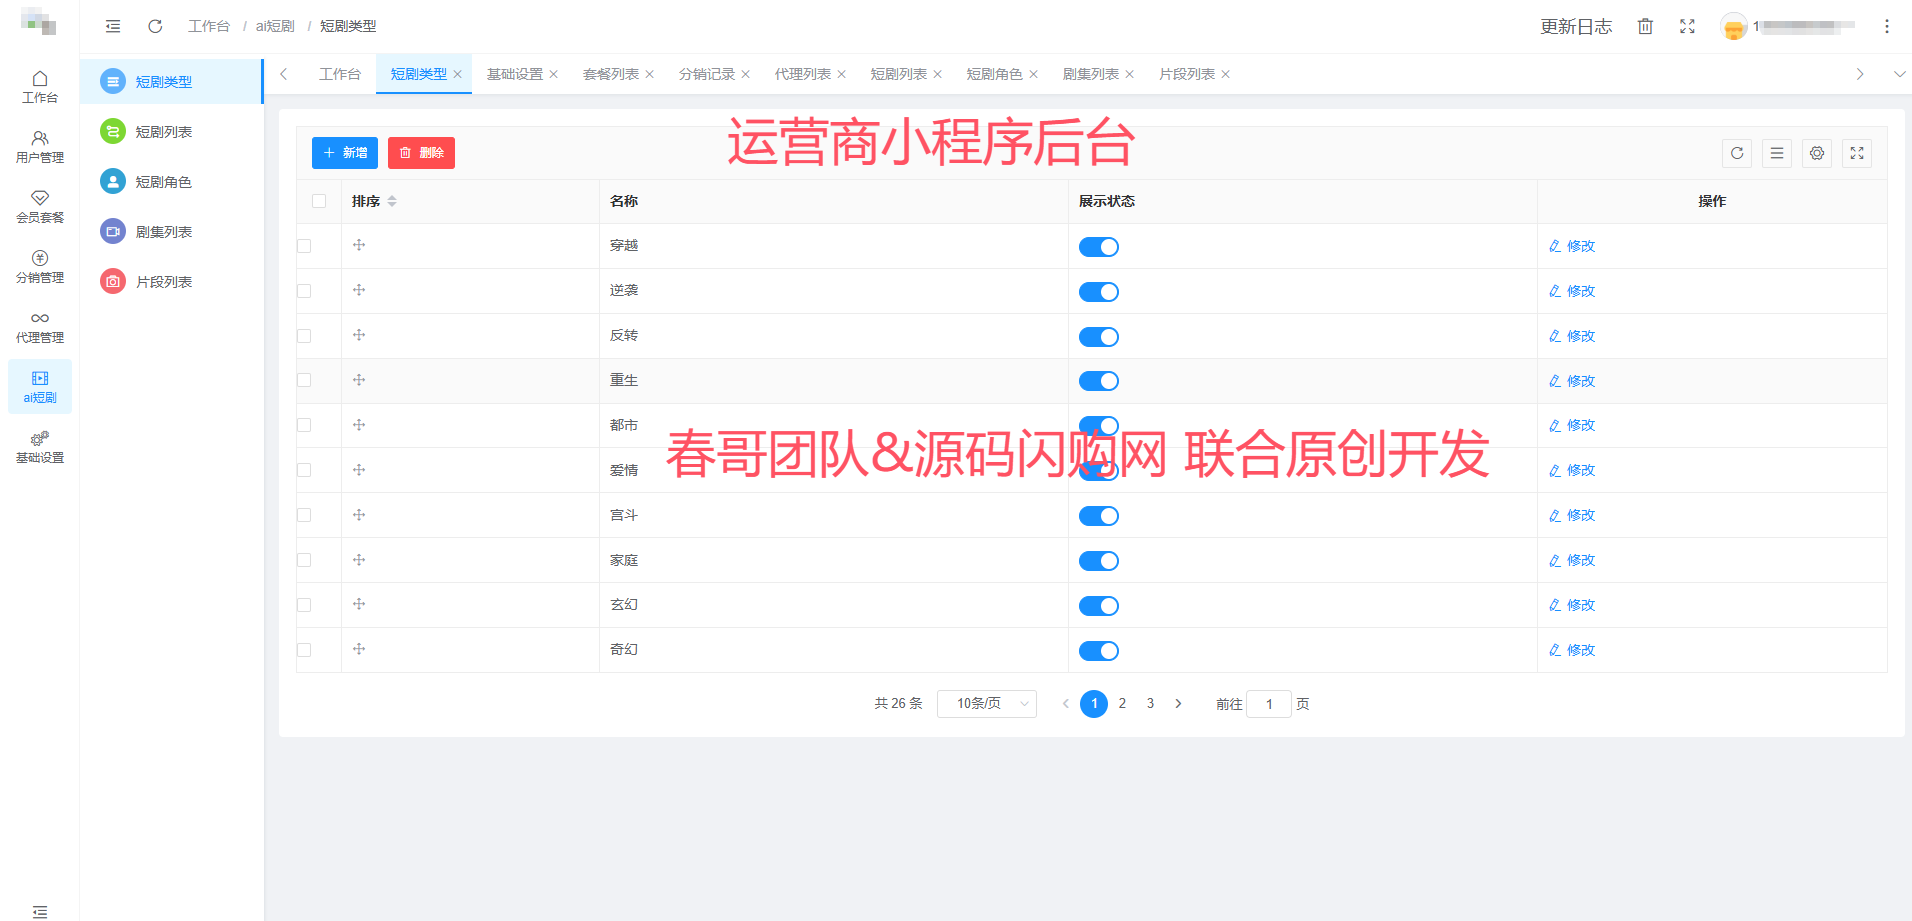Click the table refresh icon button
Image resolution: width=1912 pixels, height=921 pixels.
[1737, 153]
